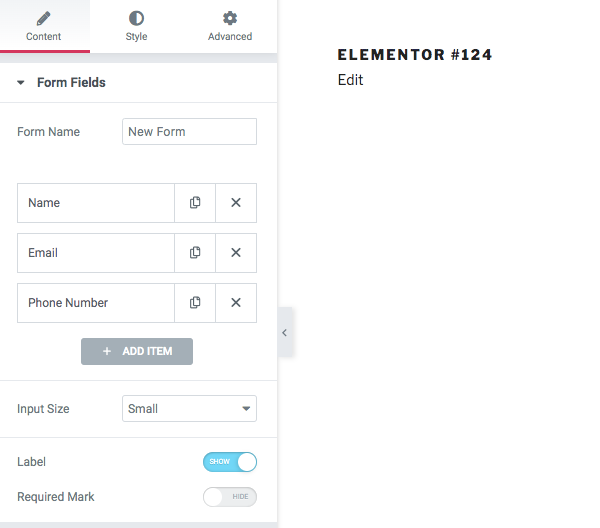Screen dimensions: 600x528
Task: Delete the Email field item
Action: click(236, 253)
